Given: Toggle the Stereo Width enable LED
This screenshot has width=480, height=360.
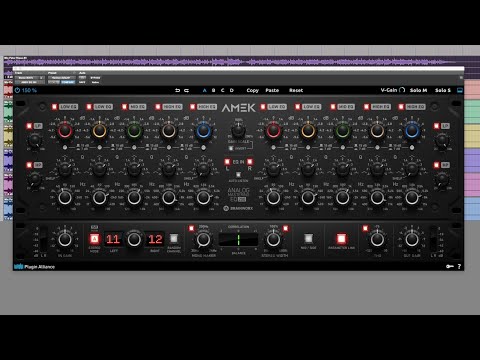Looking at the screenshot, I should click(x=286, y=228).
